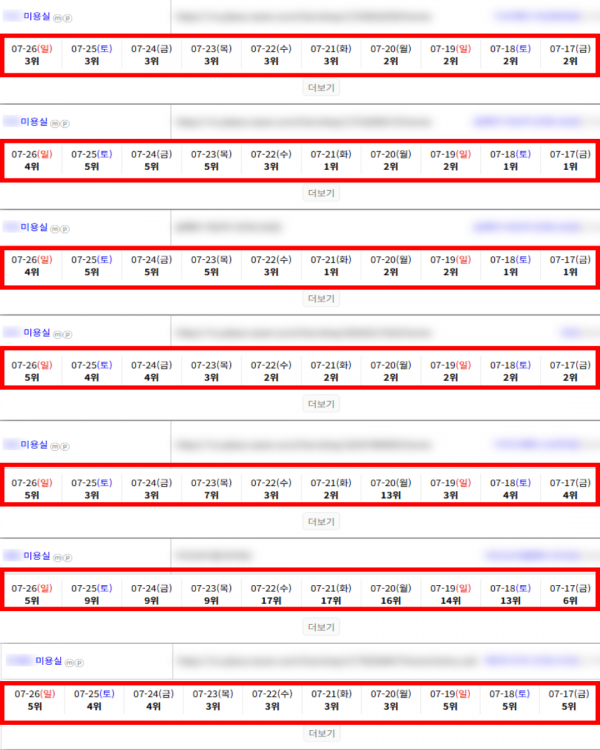Click the 7위 rank under 07-23(목)
This screenshot has height=750, width=600.
pos(211,495)
